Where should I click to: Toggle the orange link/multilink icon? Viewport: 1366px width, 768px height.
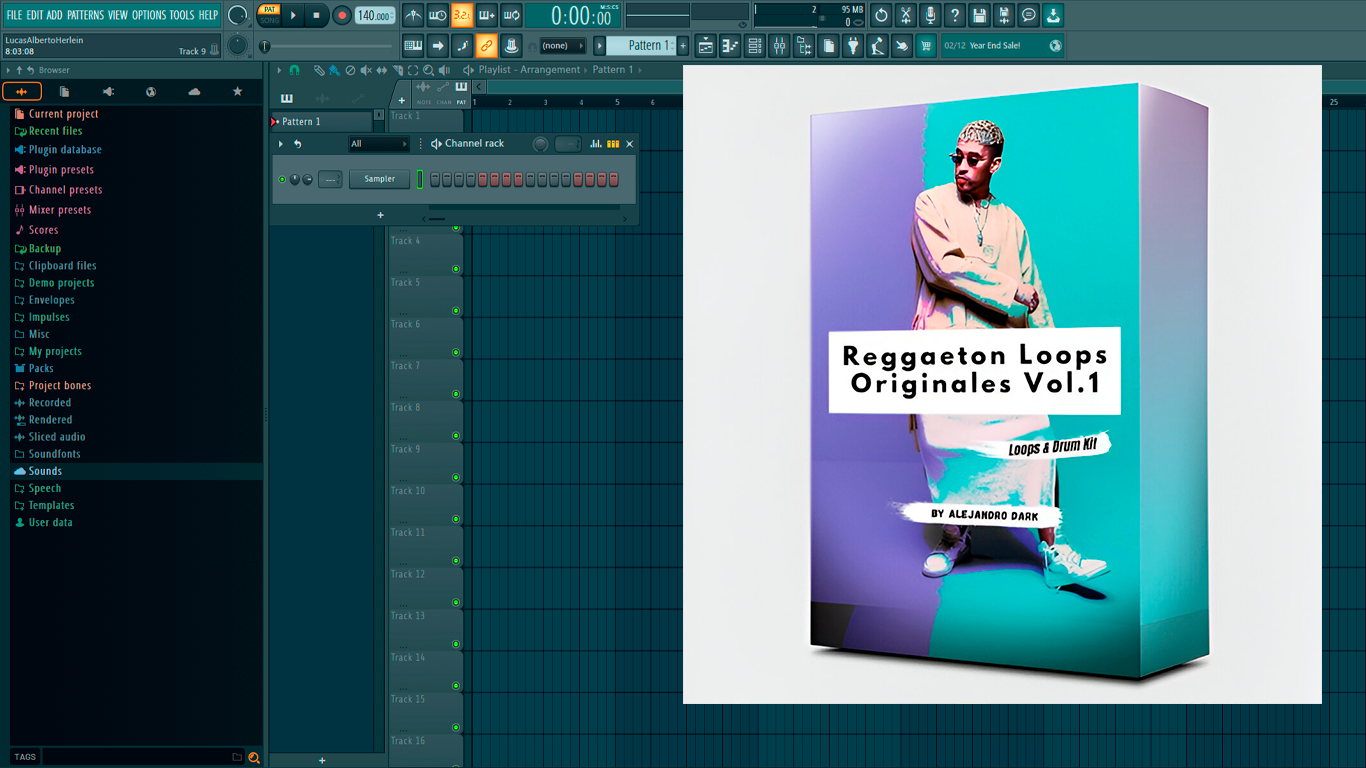pos(487,46)
